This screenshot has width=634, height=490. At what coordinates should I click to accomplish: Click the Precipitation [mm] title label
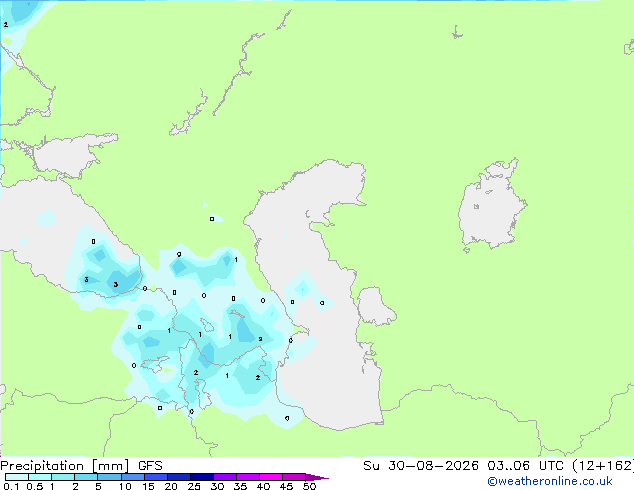[x=65, y=466]
